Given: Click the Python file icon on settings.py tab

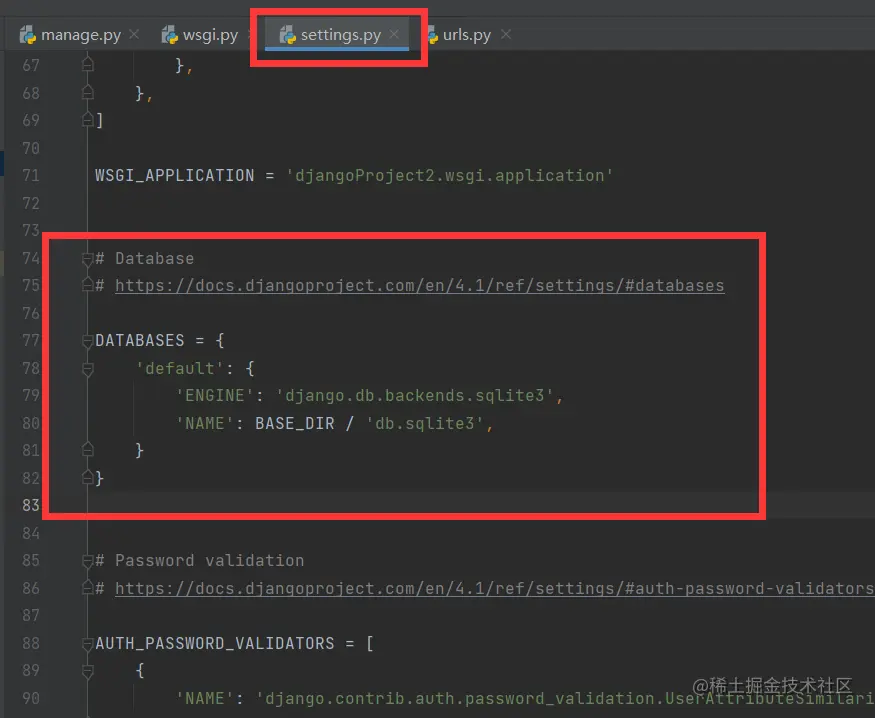Looking at the screenshot, I should click(287, 35).
